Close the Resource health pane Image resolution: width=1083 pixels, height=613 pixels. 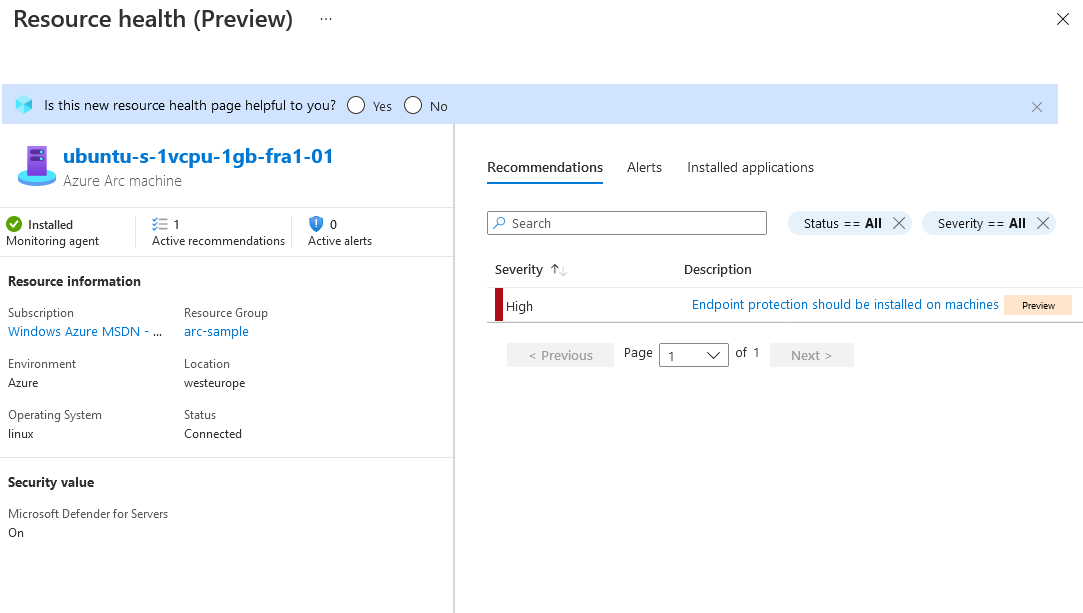pos(1063,19)
